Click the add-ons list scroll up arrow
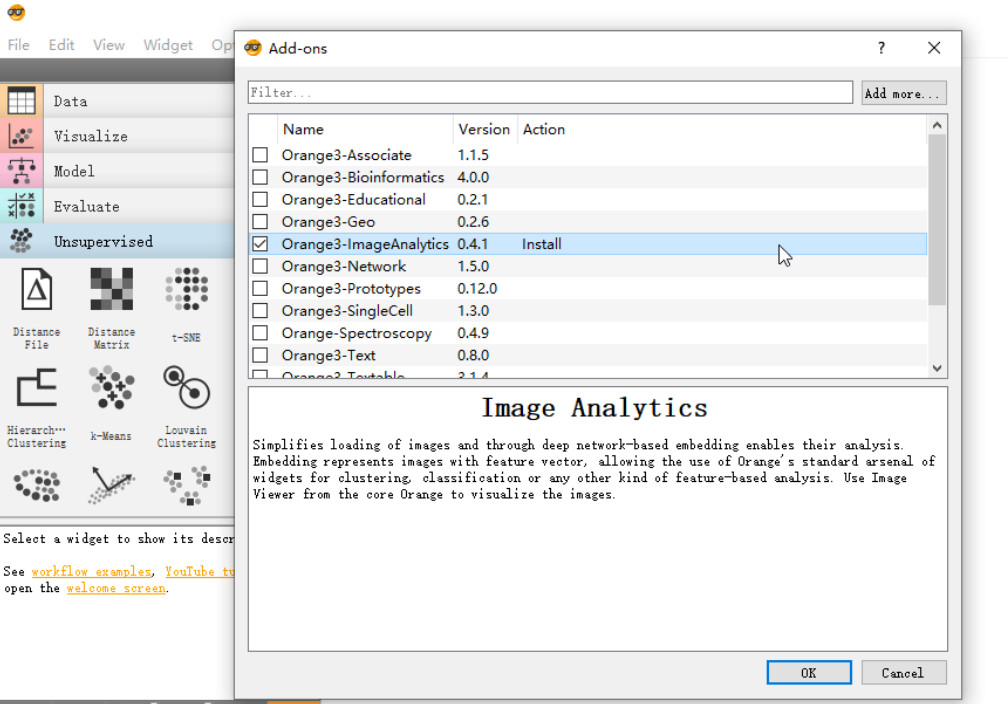The height and width of the screenshot is (704, 1008). point(937,125)
